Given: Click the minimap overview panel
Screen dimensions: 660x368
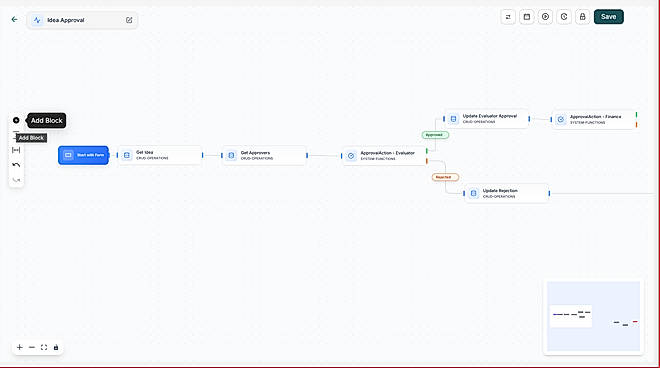Looking at the screenshot, I should (x=593, y=317).
